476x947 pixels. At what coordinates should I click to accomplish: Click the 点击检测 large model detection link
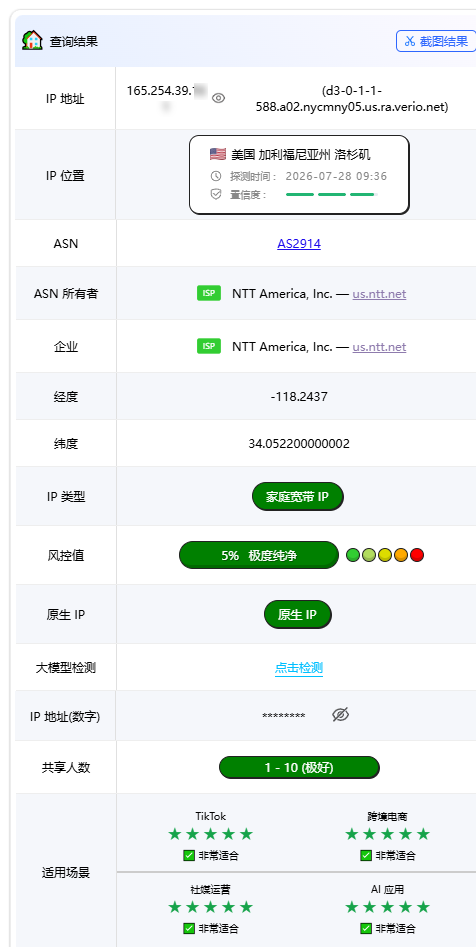click(x=299, y=668)
